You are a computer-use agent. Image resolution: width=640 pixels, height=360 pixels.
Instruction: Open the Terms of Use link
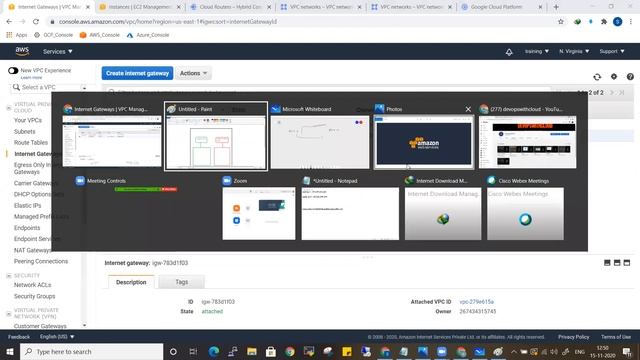pos(616,337)
